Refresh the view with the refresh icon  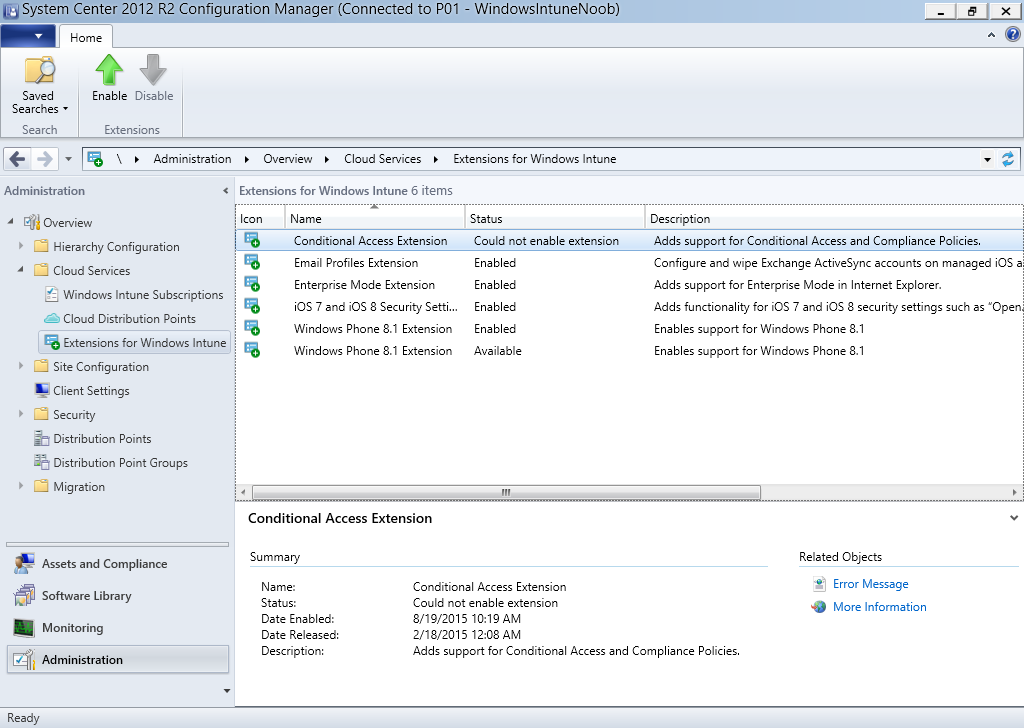click(x=1008, y=159)
